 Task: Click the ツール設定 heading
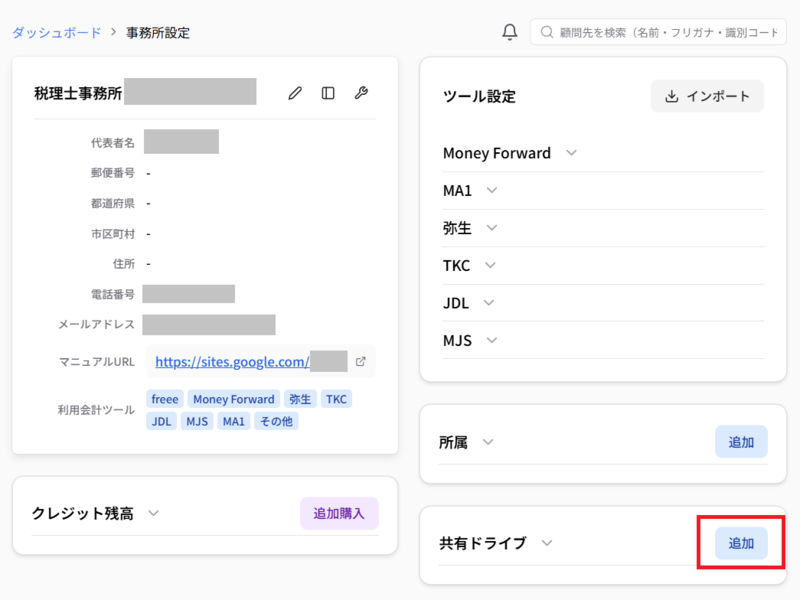pos(479,96)
